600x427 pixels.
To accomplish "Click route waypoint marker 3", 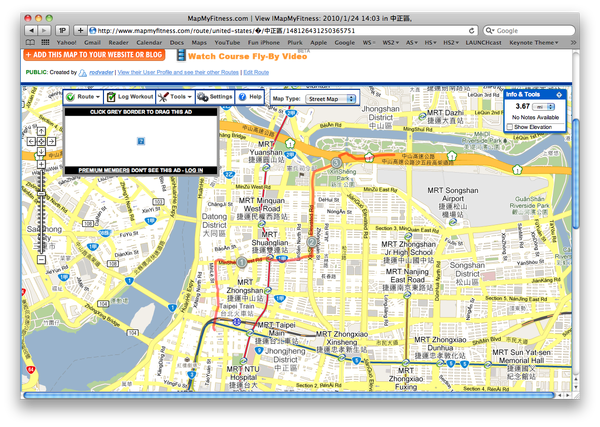I will click(336, 163).
